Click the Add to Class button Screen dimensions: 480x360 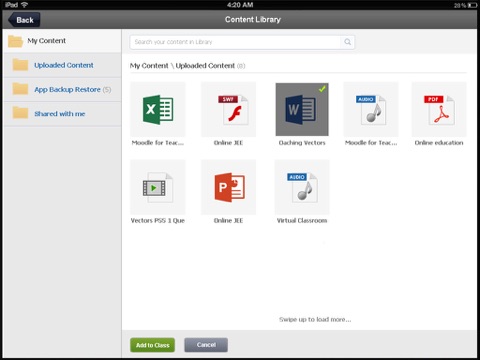click(x=152, y=345)
